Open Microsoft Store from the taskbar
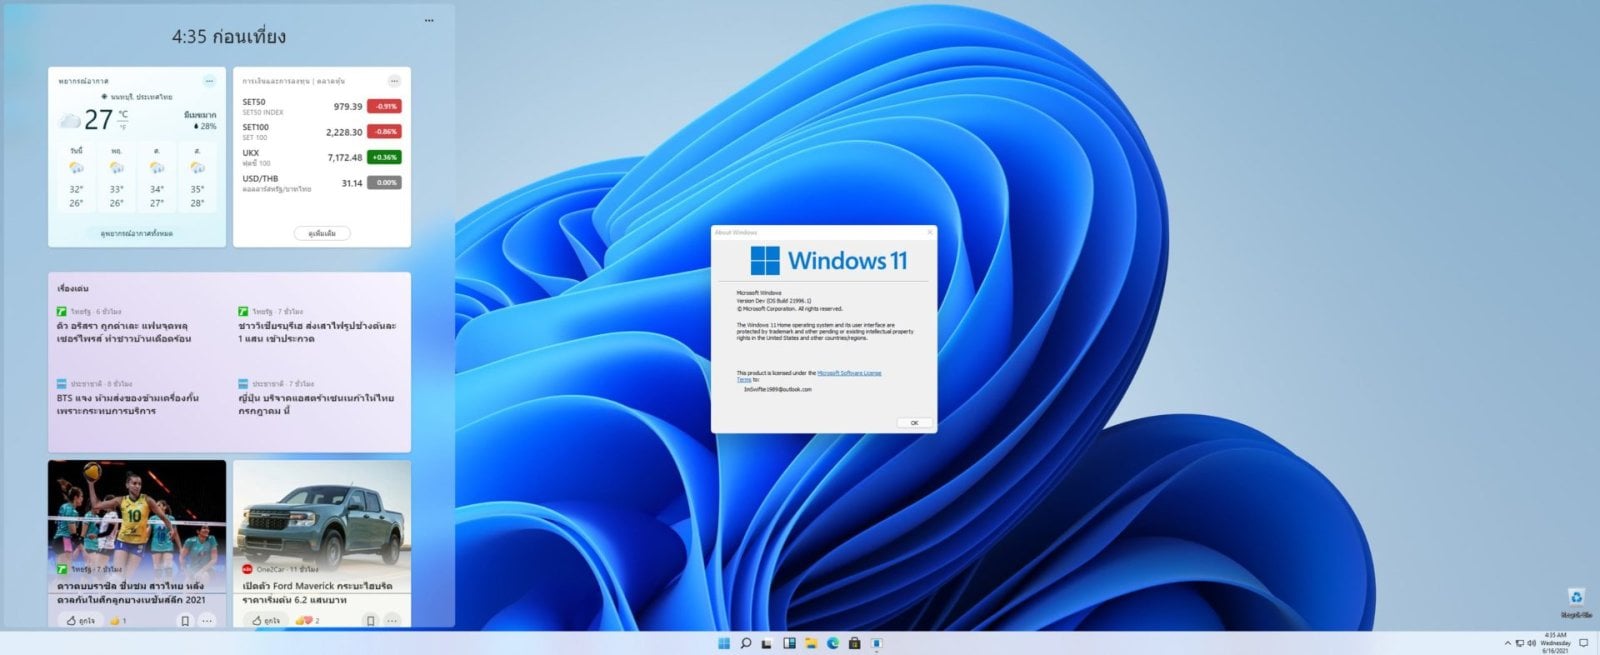 [x=854, y=643]
